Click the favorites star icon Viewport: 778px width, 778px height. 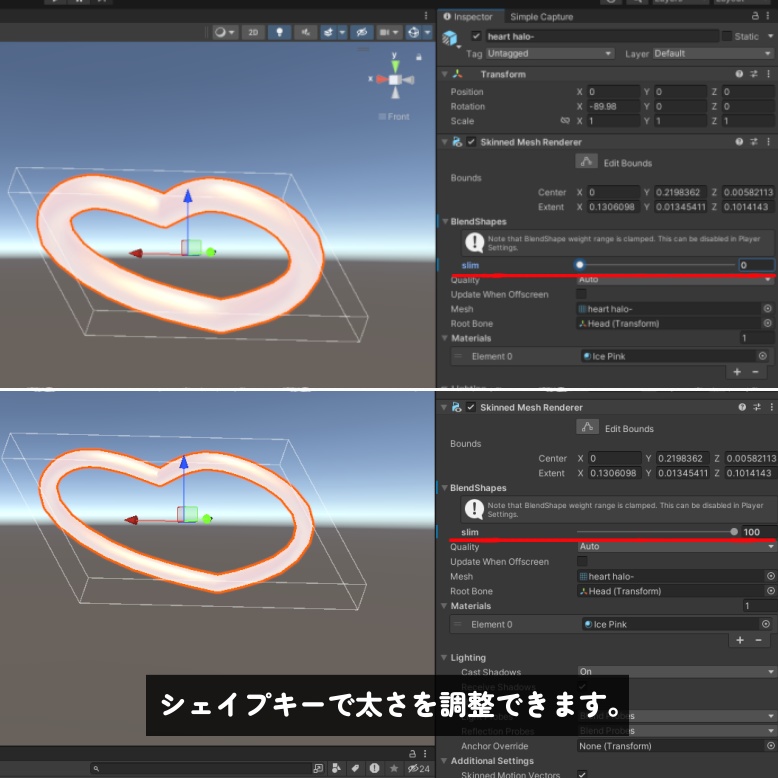point(394,769)
